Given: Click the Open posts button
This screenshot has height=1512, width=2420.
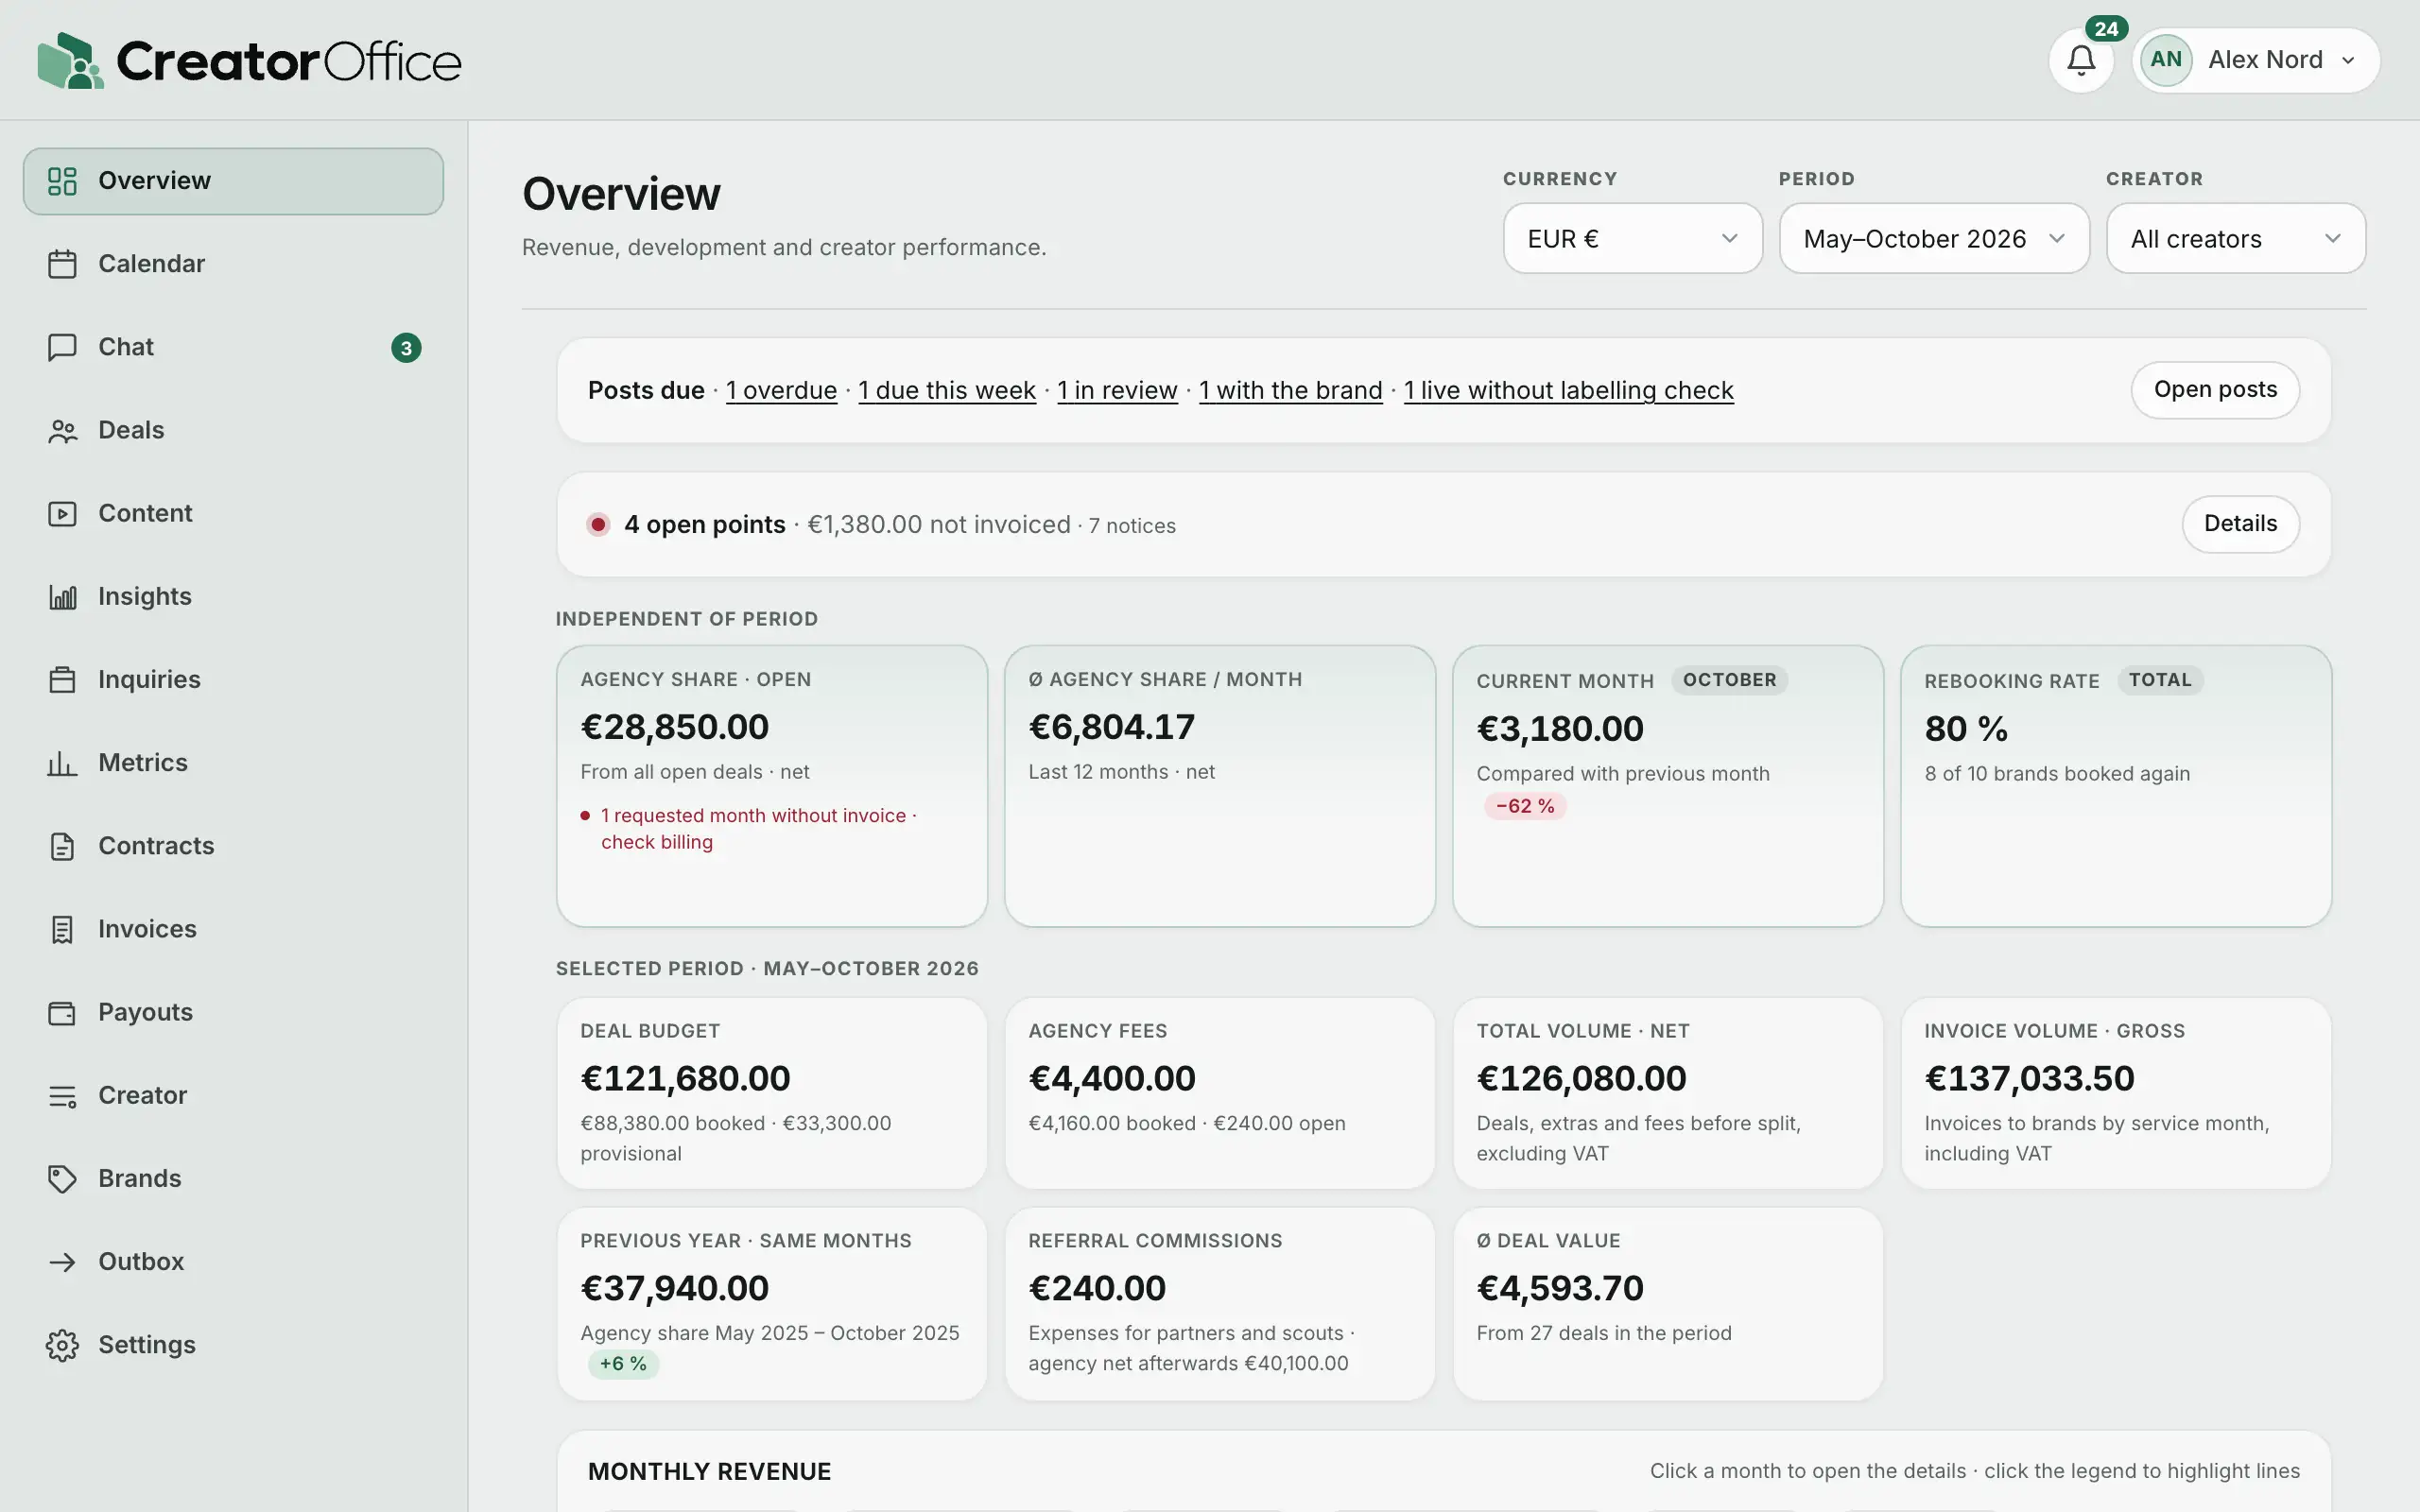Looking at the screenshot, I should [x=2215, y=390].
